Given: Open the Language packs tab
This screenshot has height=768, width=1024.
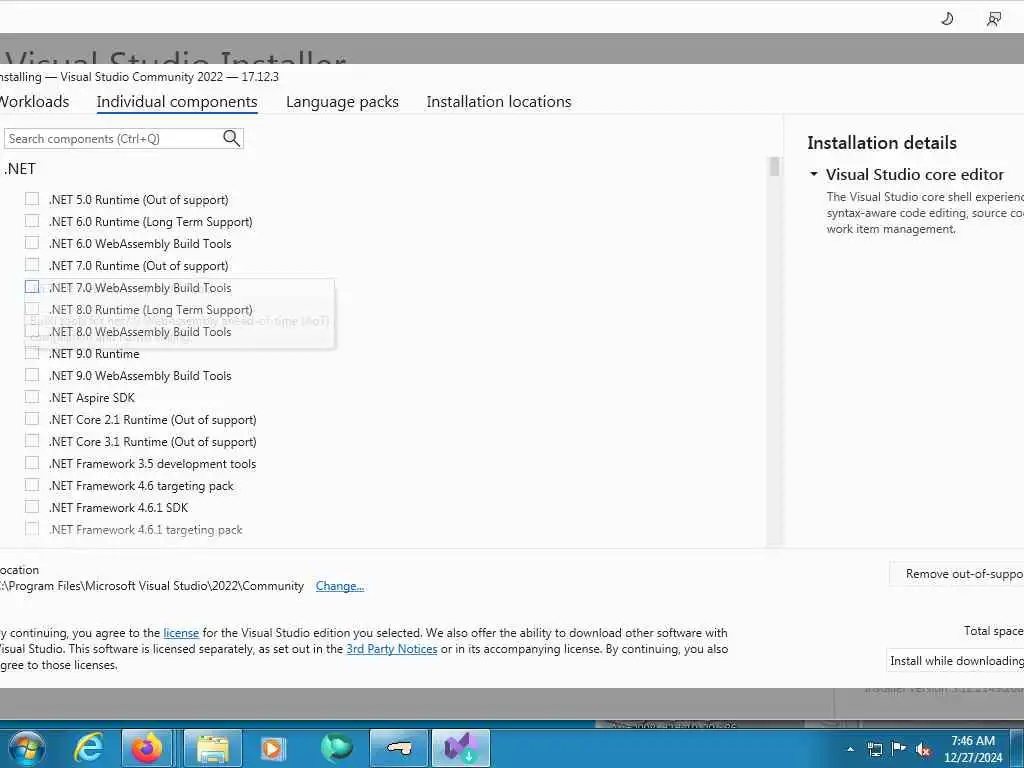Looking at the screenshot, I should [x=342, y=102].
